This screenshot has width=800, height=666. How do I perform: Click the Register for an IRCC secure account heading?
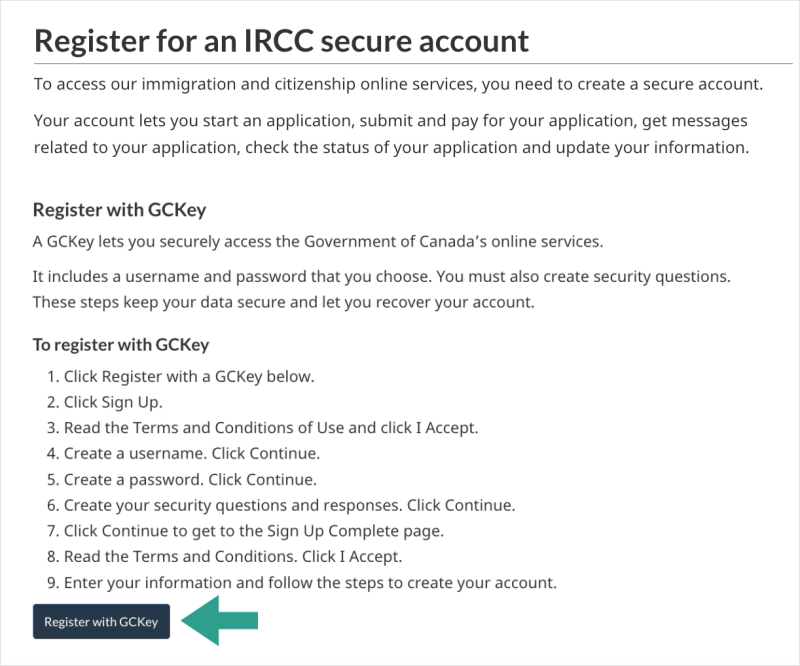click(281, 41)
